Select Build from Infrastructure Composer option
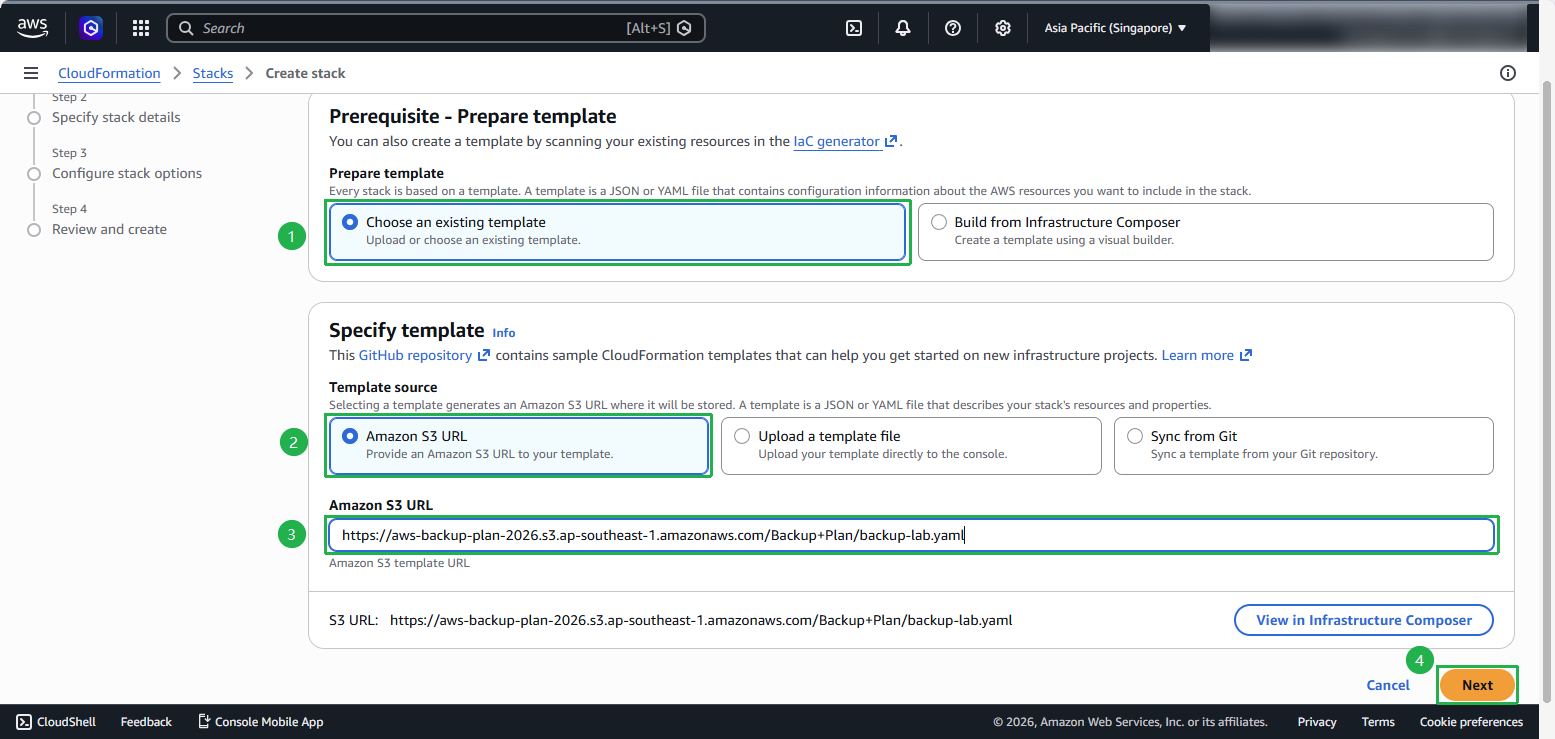This screenshot has height=739, width=1555. coord(1205,232)
